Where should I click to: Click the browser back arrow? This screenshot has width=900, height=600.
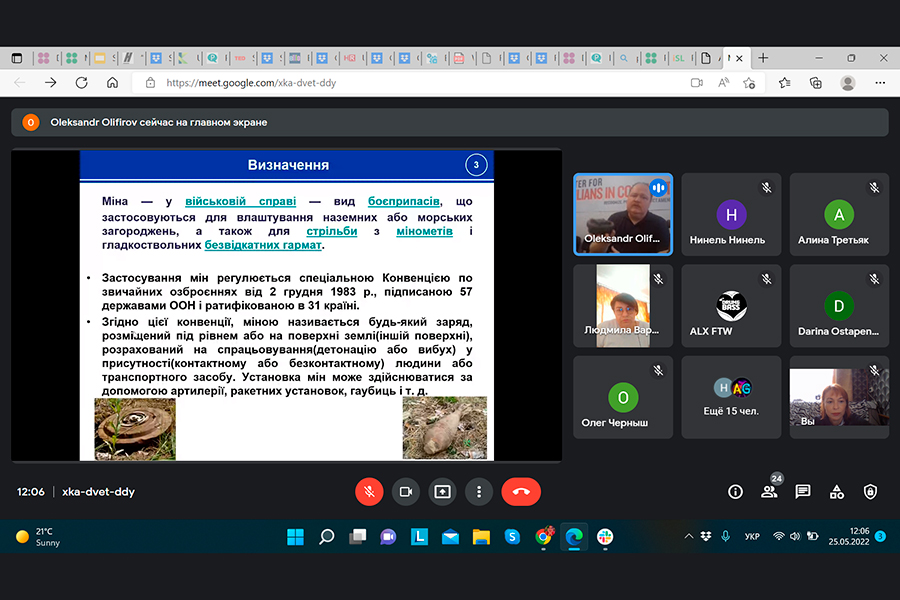tap(20, 83)
